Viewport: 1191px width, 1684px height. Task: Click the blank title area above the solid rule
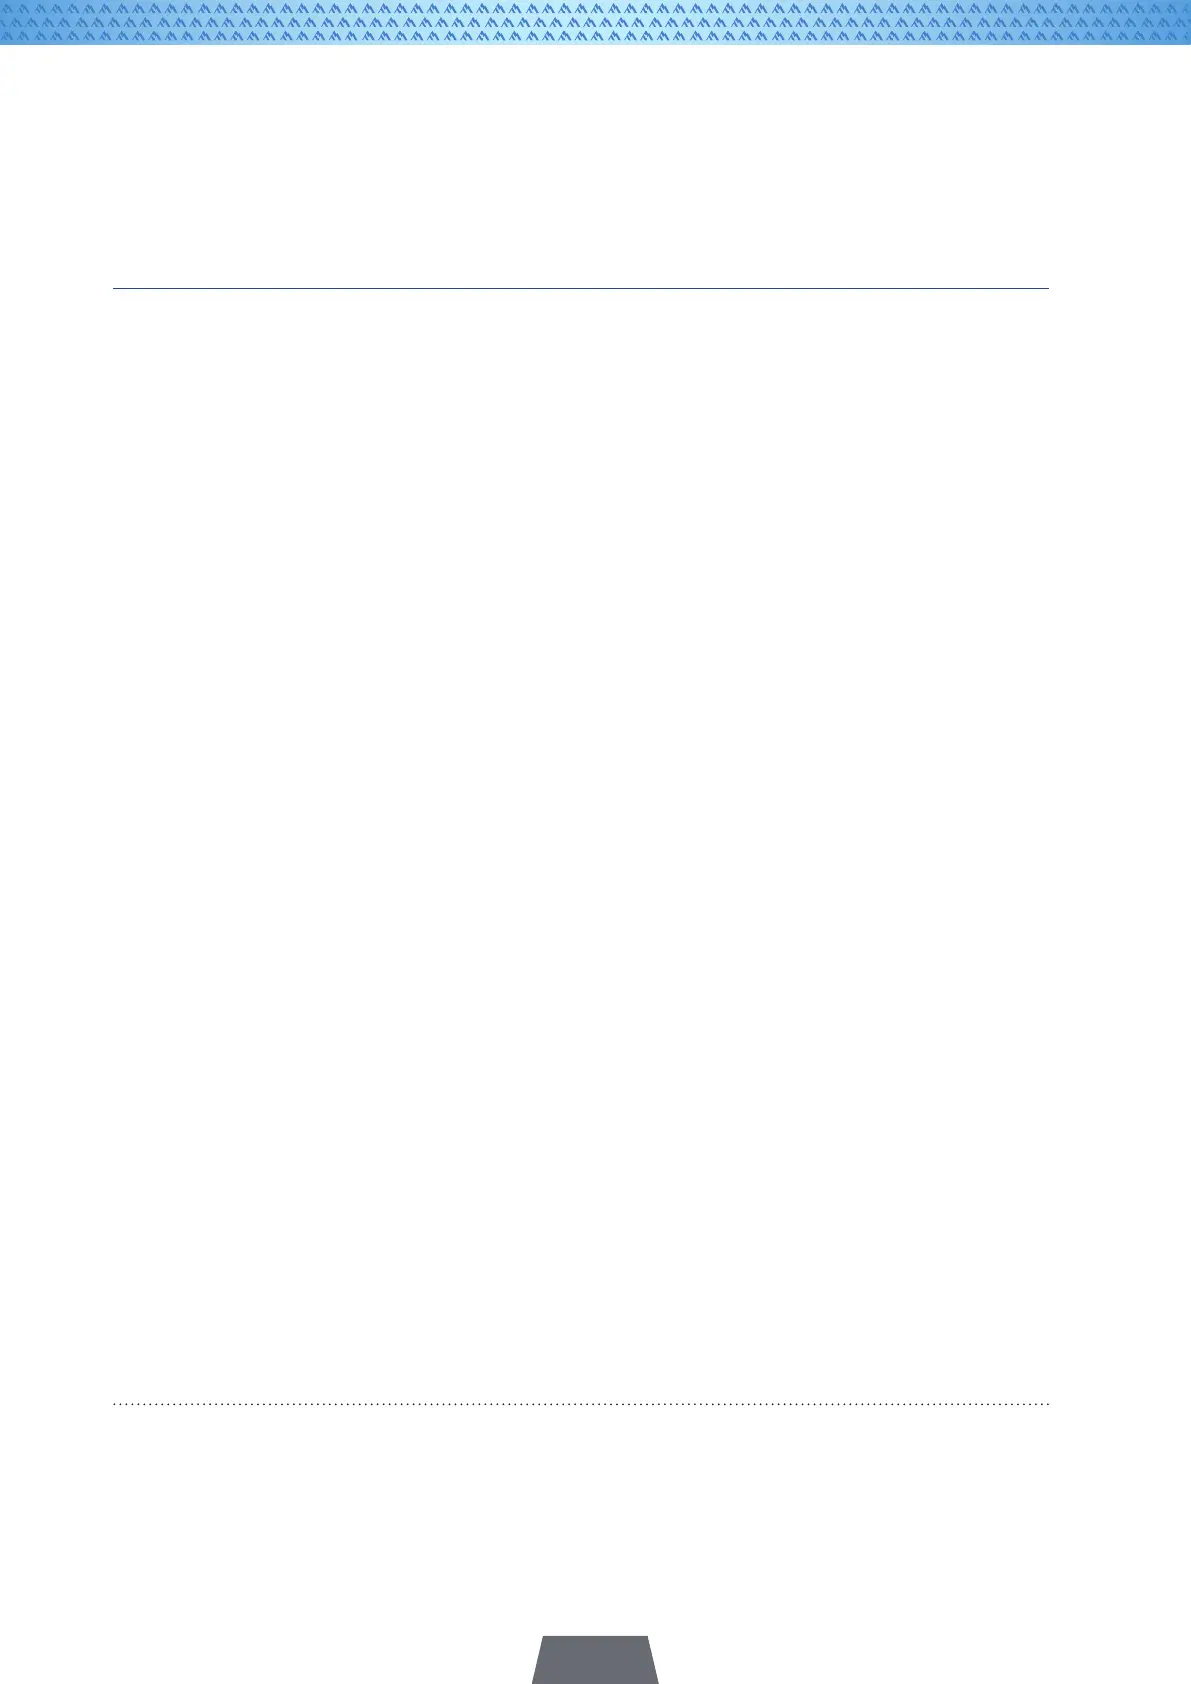tap(581, 166)
